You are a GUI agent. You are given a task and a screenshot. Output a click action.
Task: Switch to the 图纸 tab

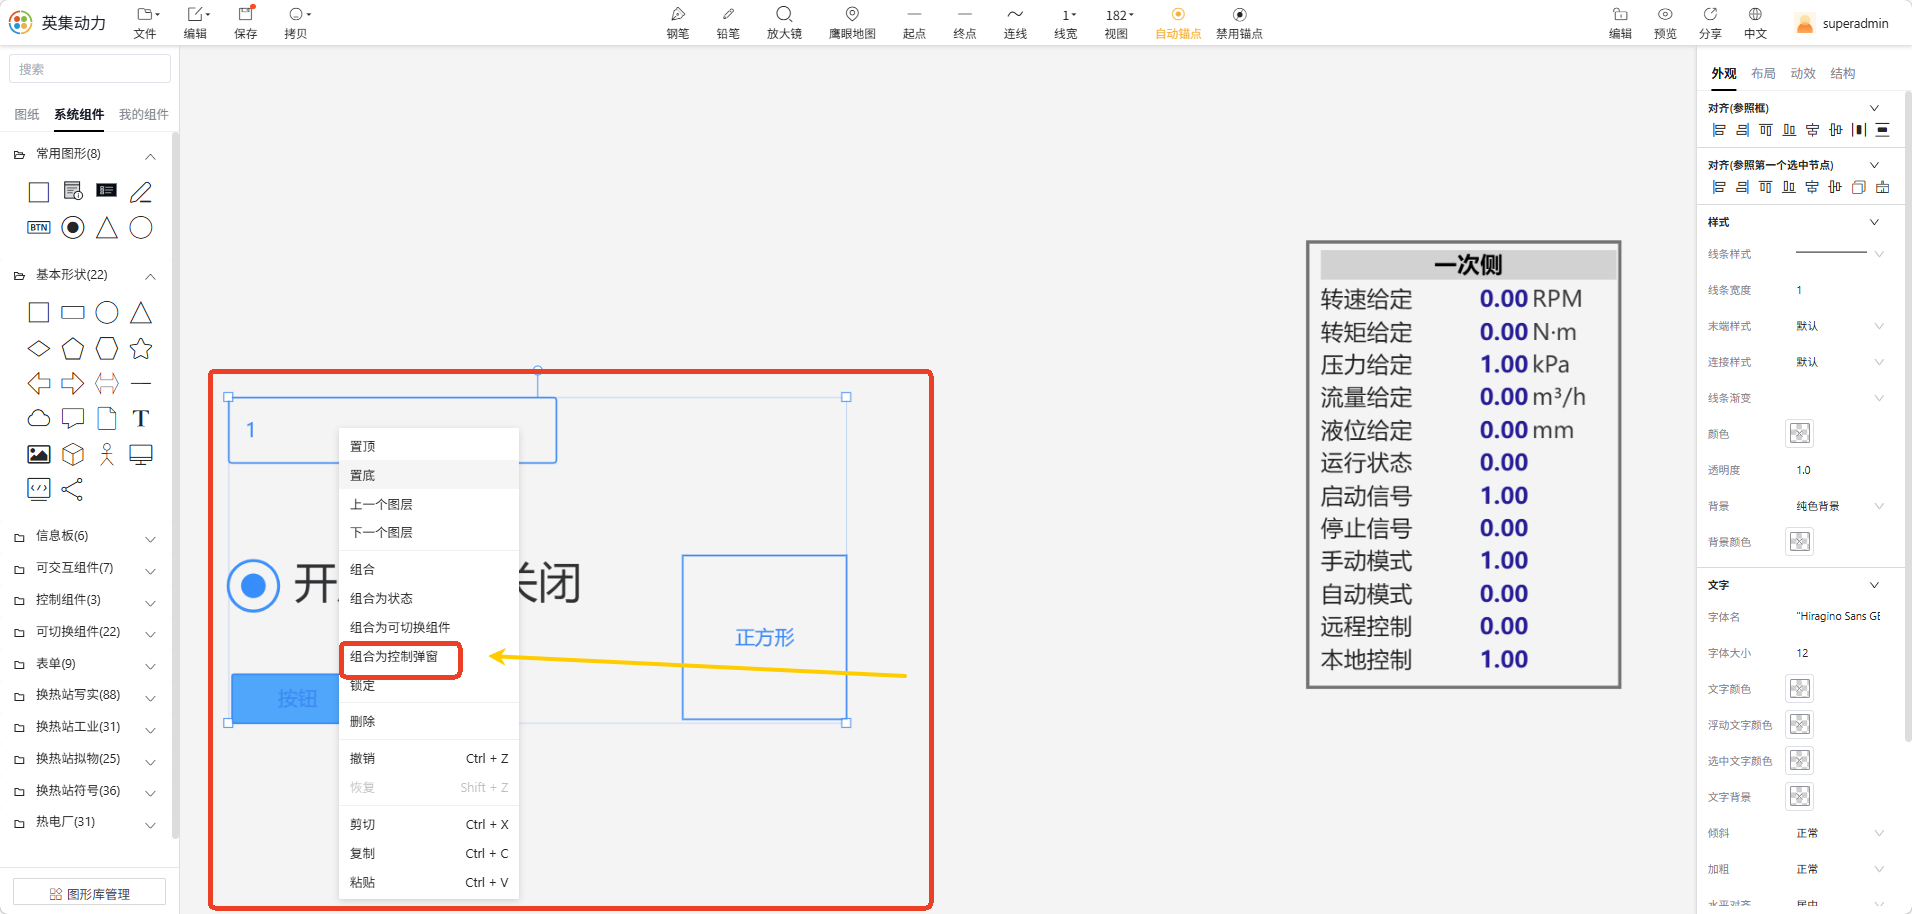coord(27,115)
